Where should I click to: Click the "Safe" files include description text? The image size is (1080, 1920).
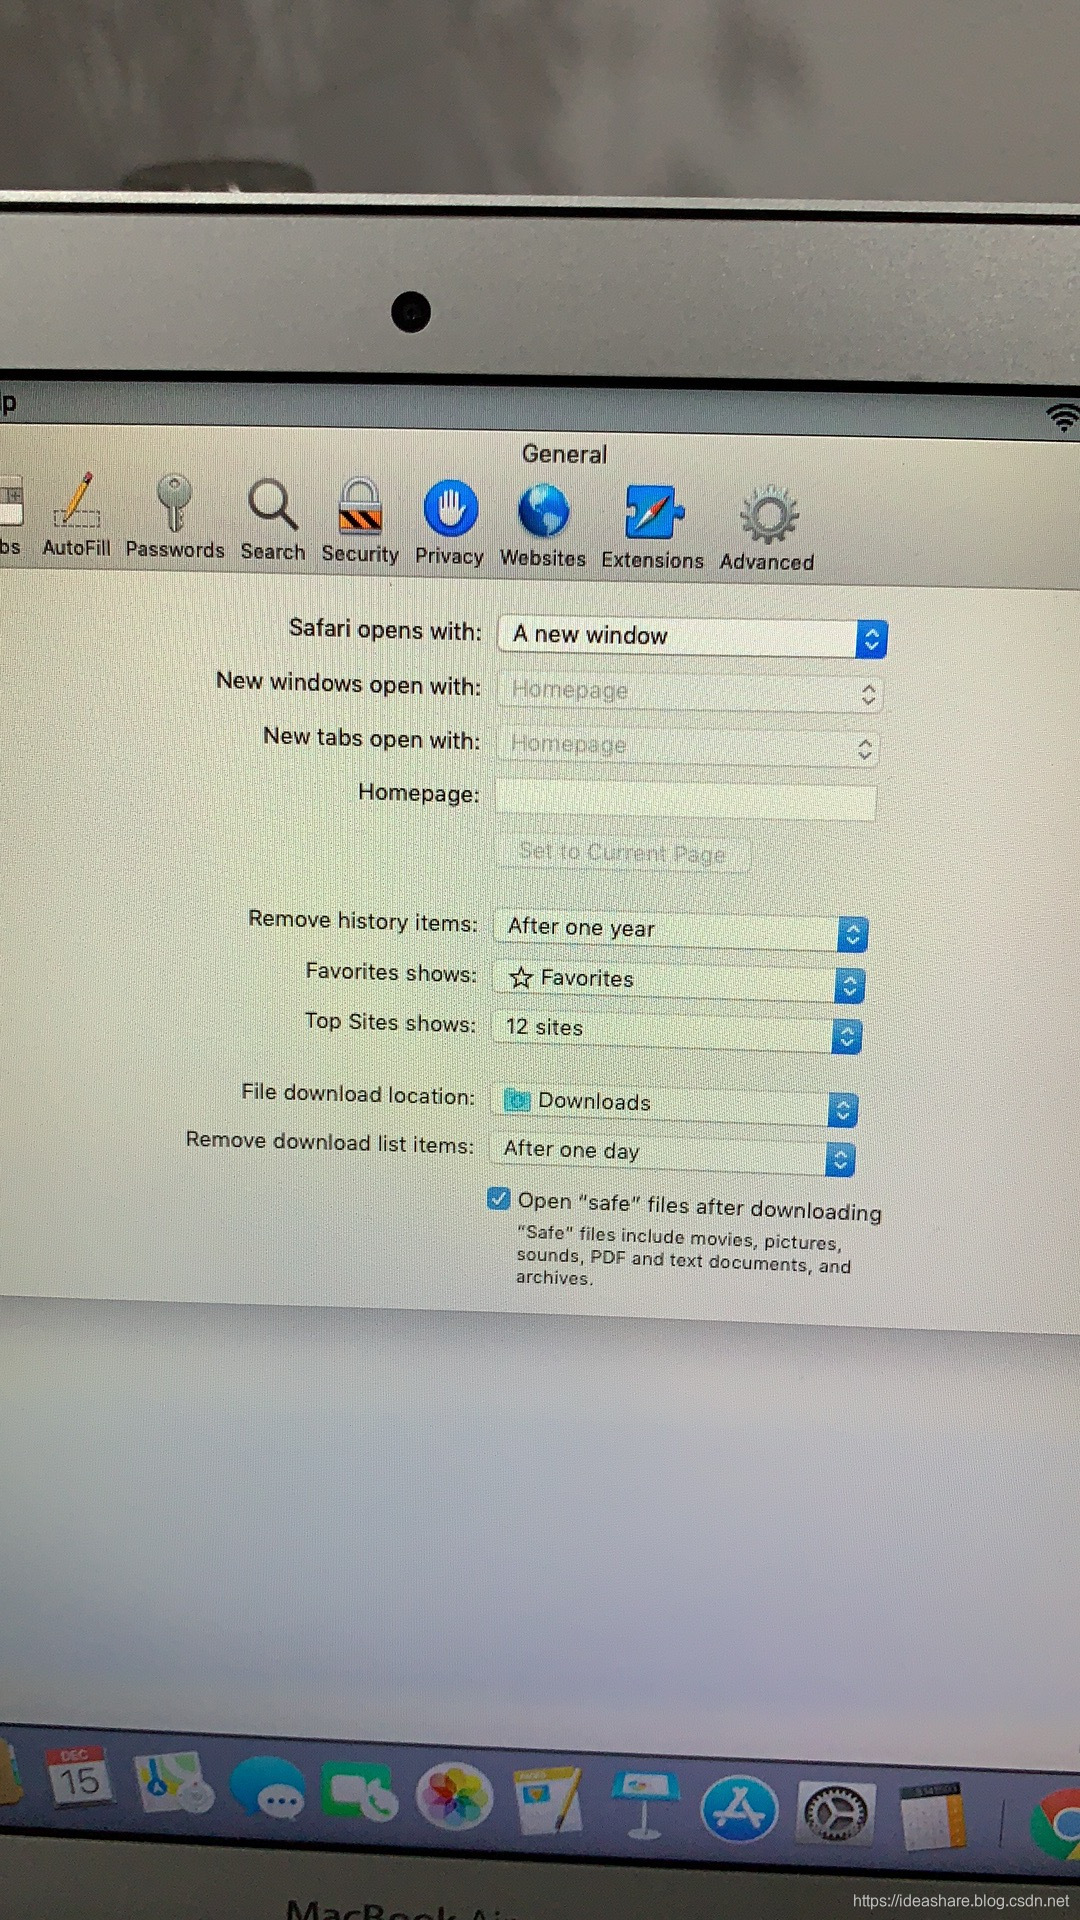[x=684, y=1256]
